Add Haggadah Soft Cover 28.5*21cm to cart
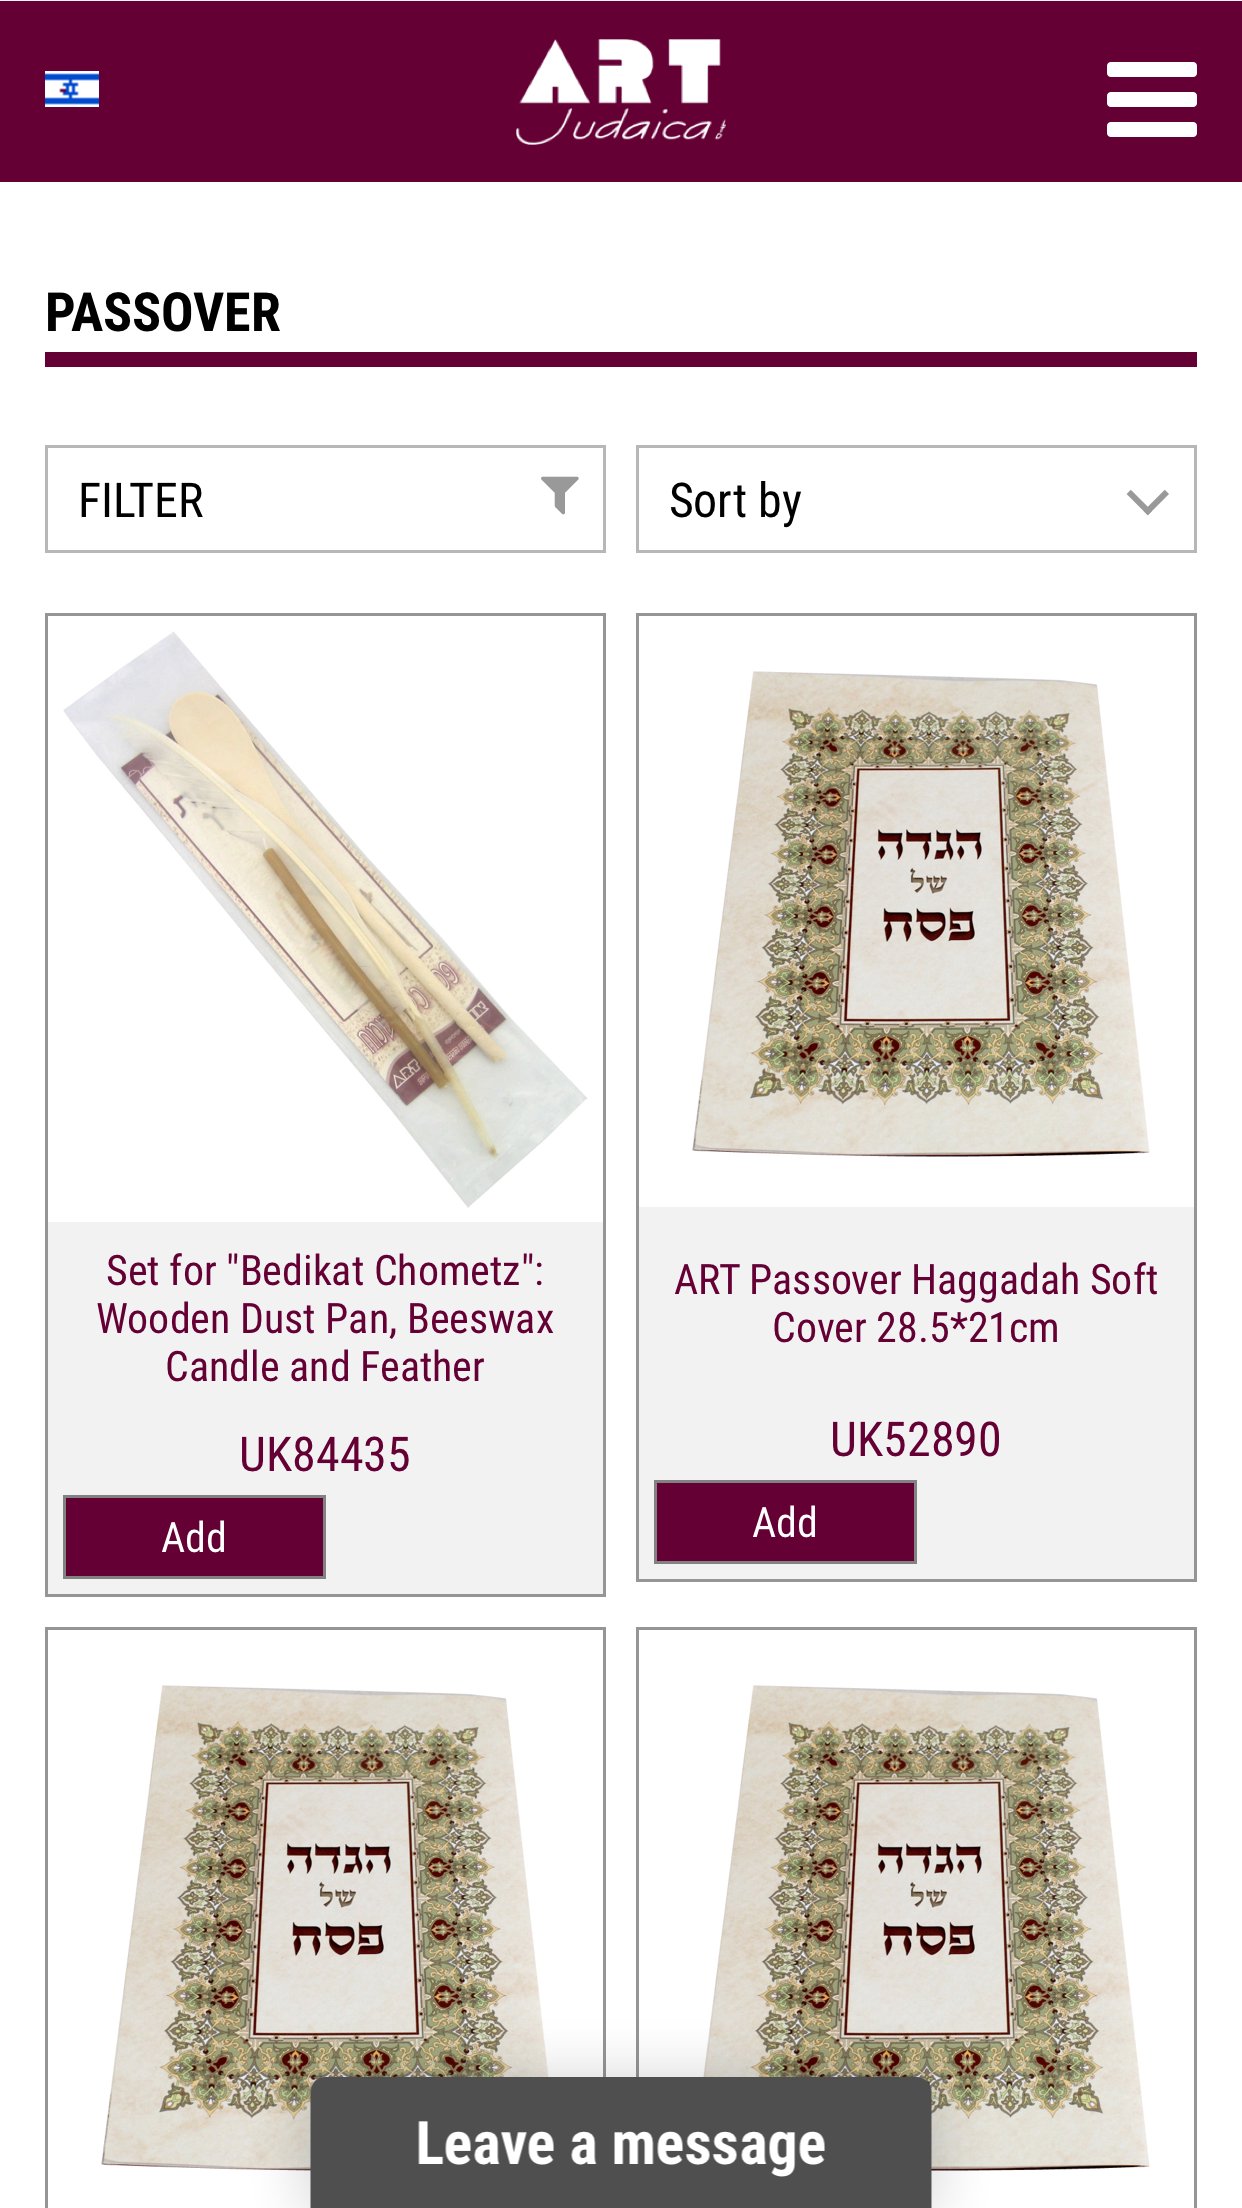1242x2208 pixels. coord(785,1522)
